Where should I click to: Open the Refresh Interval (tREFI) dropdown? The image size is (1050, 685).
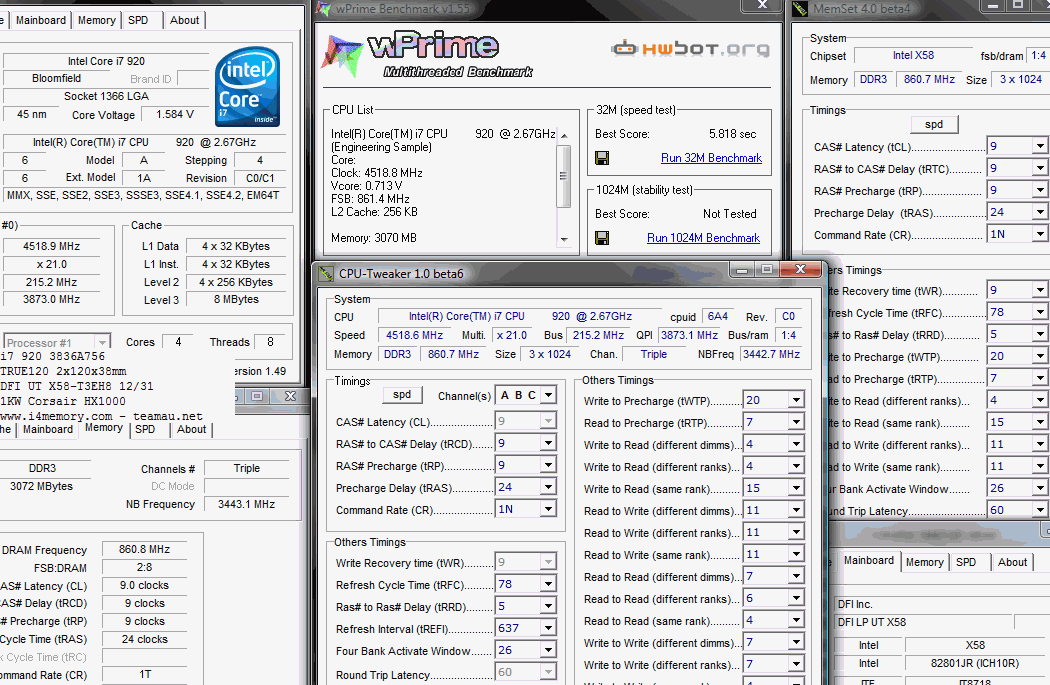(x=548, y=629)
